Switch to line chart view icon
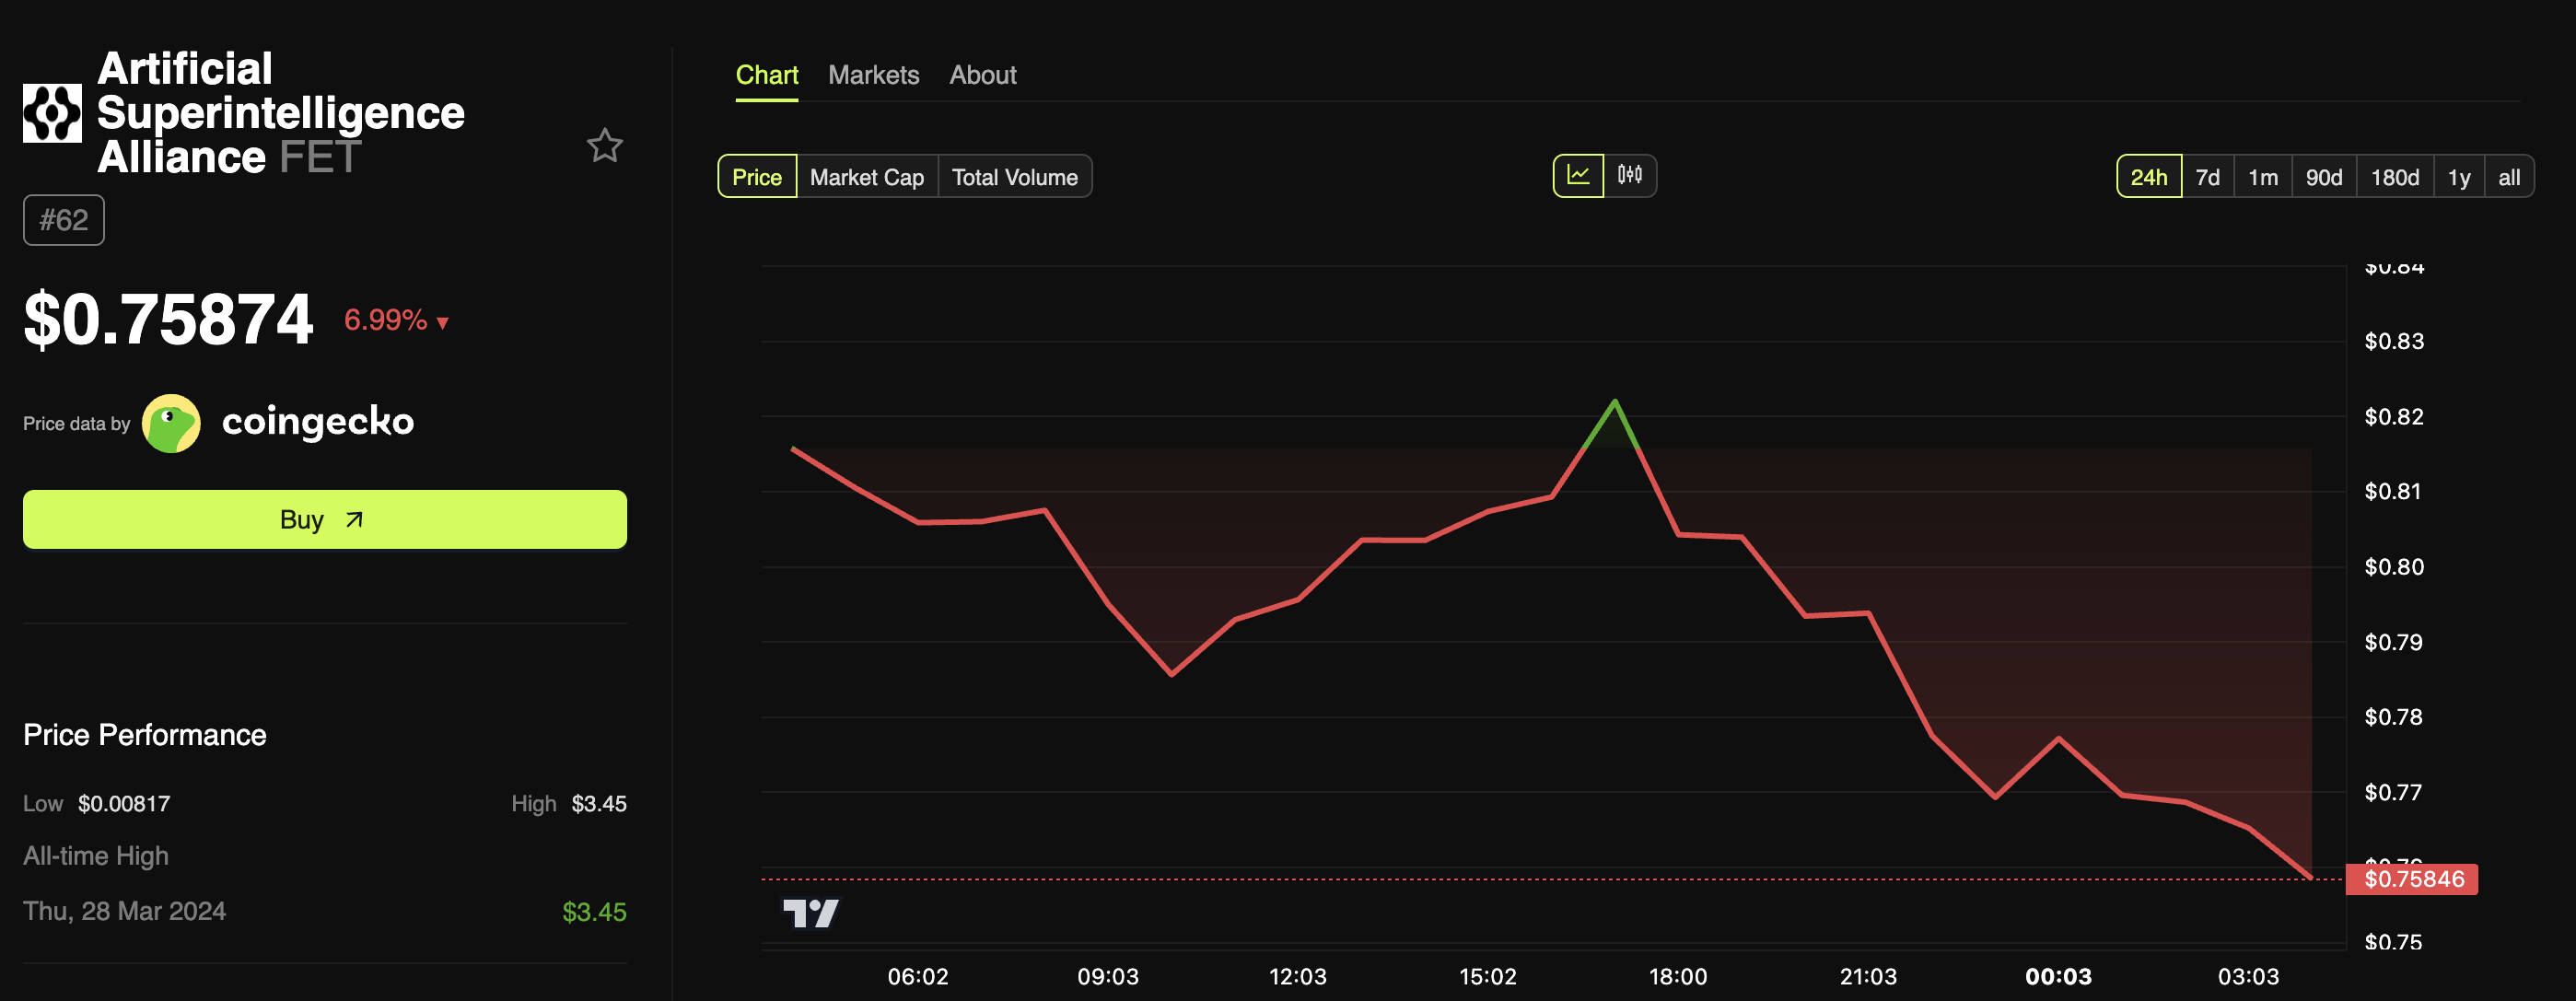The height and width of the screenshot is (1001, 2576). [1578, 176]
